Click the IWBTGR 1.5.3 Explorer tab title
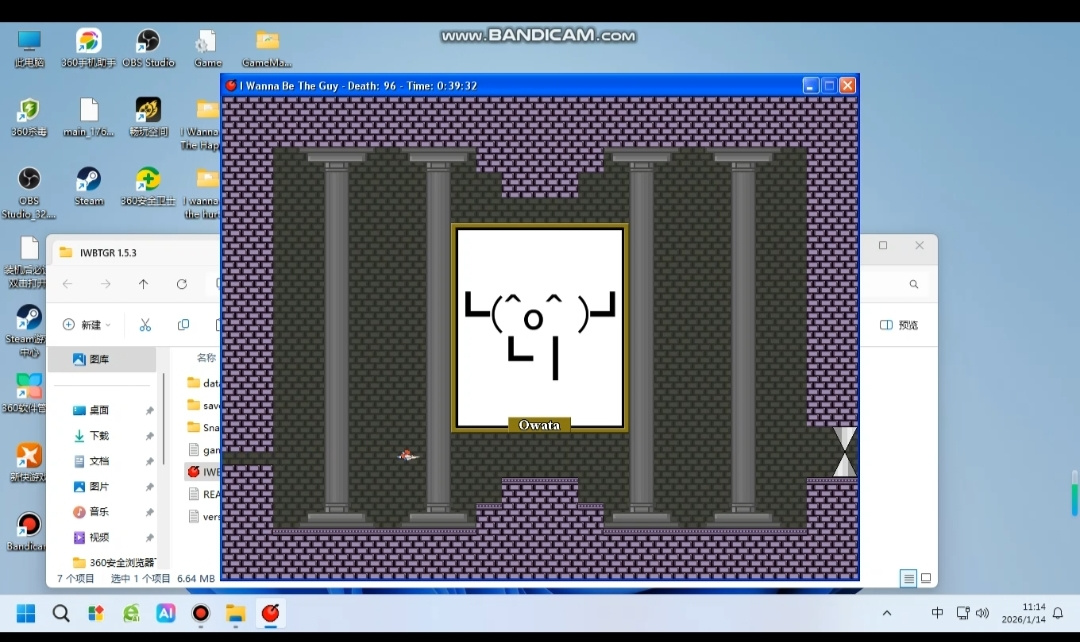This screenshot has height=642, width=1080. coord(108,253)
